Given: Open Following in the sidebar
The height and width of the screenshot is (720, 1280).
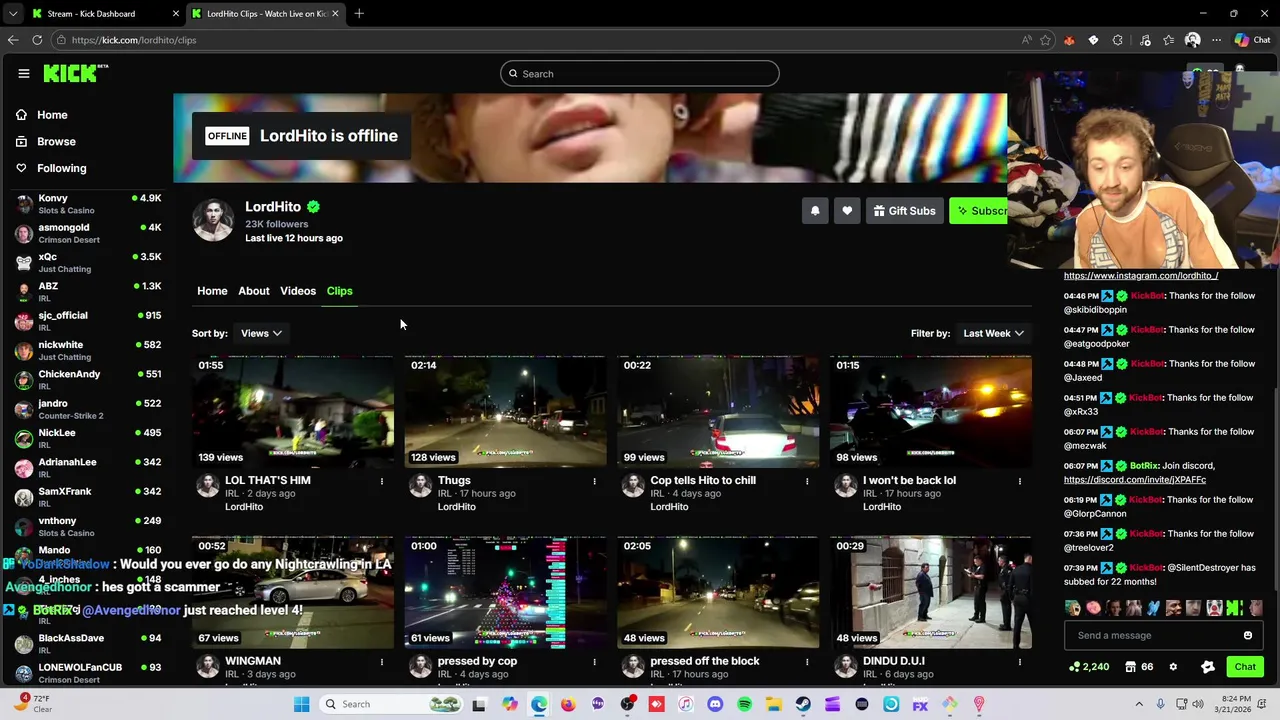Looking at the screenshot, I should pyautogui.click(x=61, y=168).
